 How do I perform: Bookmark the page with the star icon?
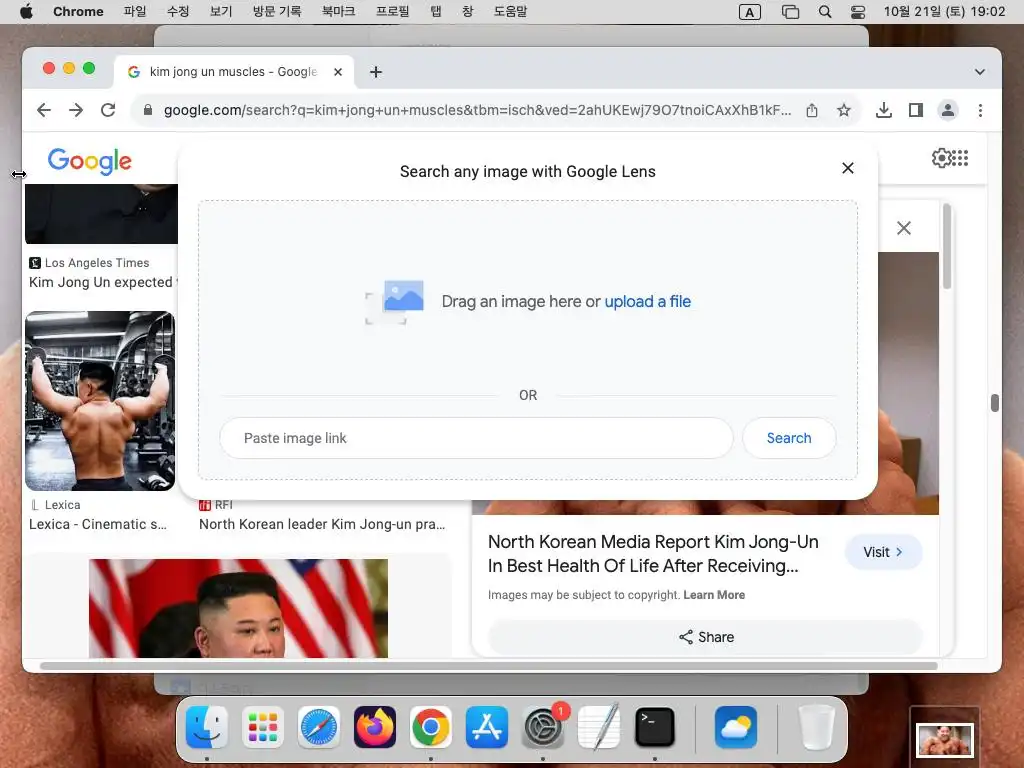(844, 110)
